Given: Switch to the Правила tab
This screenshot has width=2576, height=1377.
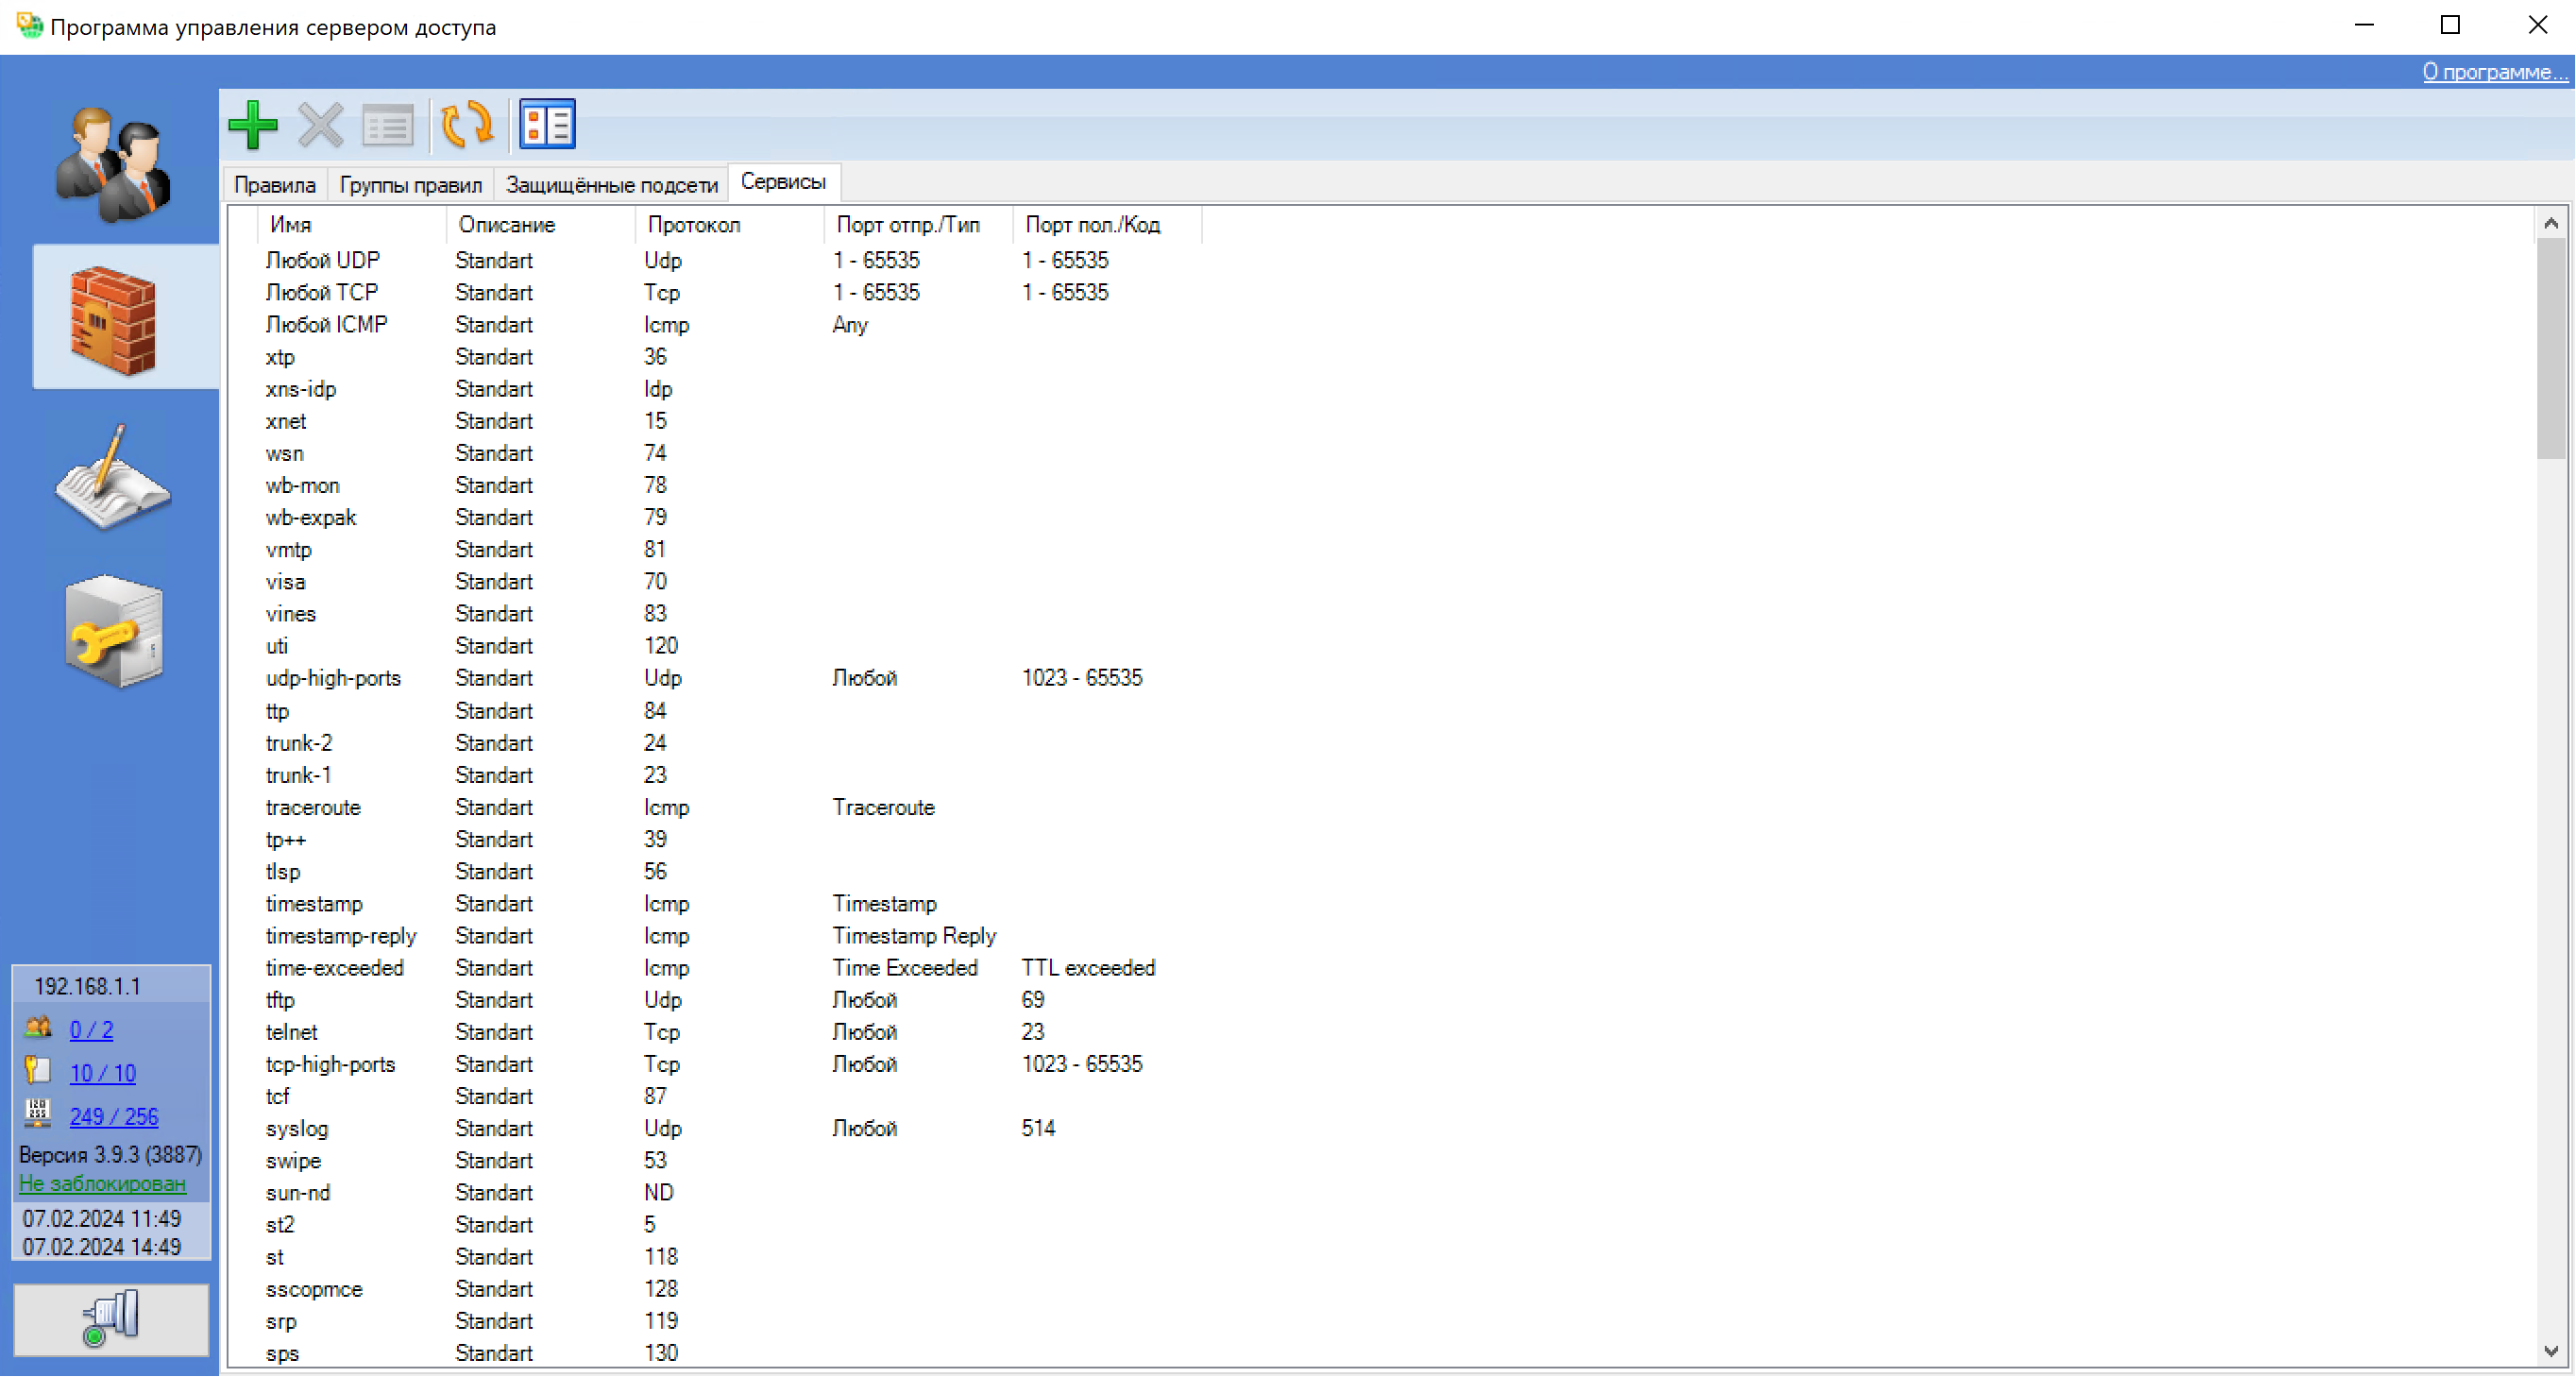Looking at the screenshot, I should point(274,185).
